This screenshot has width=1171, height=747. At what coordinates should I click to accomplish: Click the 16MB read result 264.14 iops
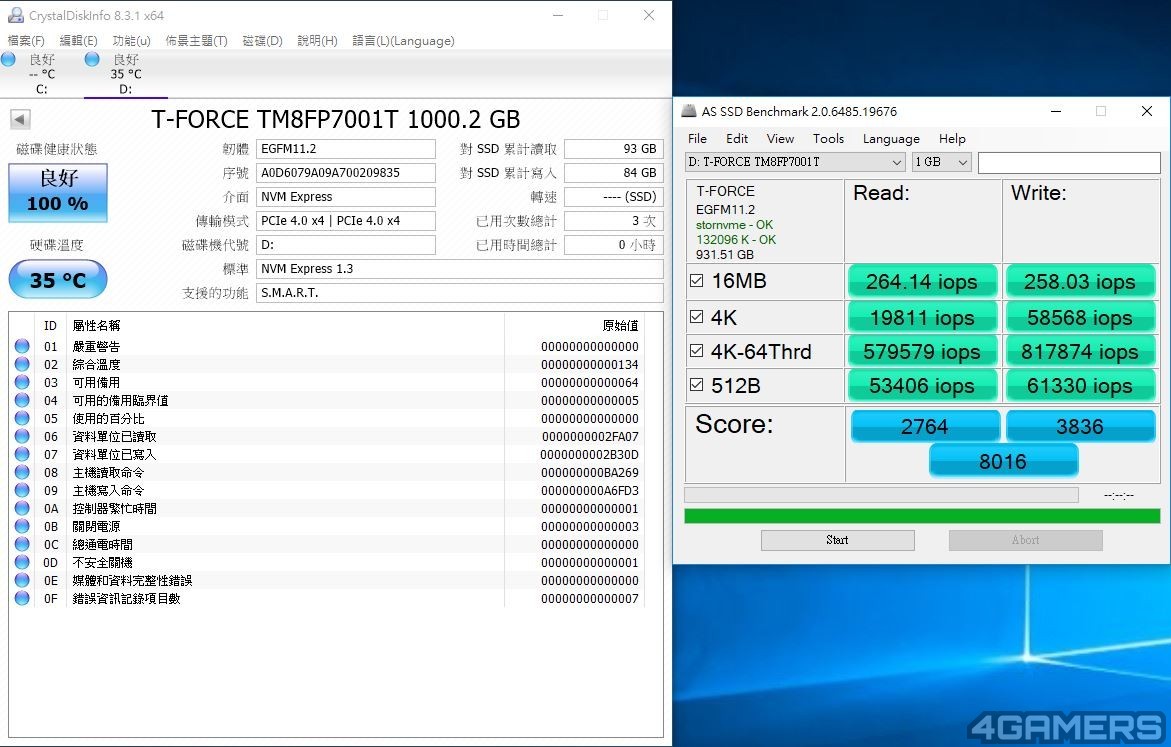[922, 282]
